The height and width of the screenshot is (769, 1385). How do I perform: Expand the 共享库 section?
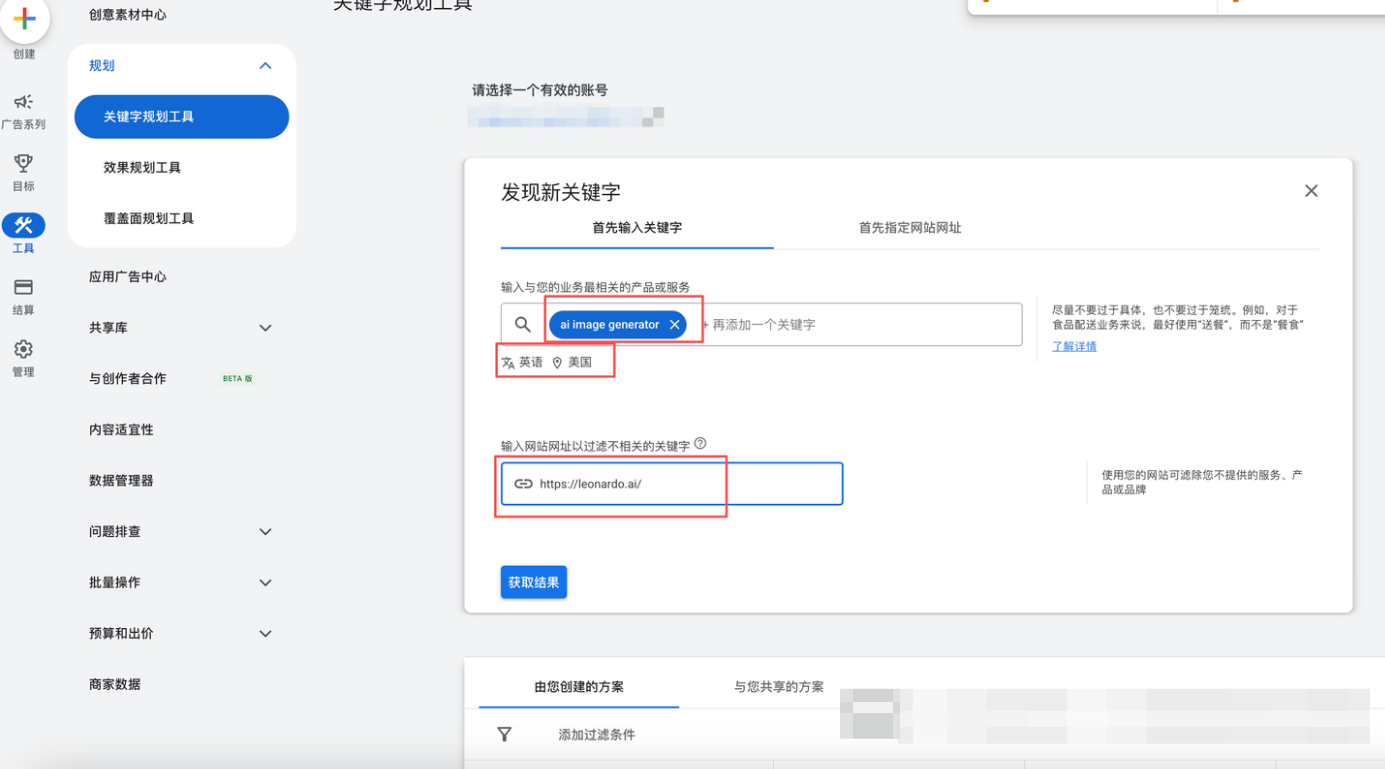(265, 328)
